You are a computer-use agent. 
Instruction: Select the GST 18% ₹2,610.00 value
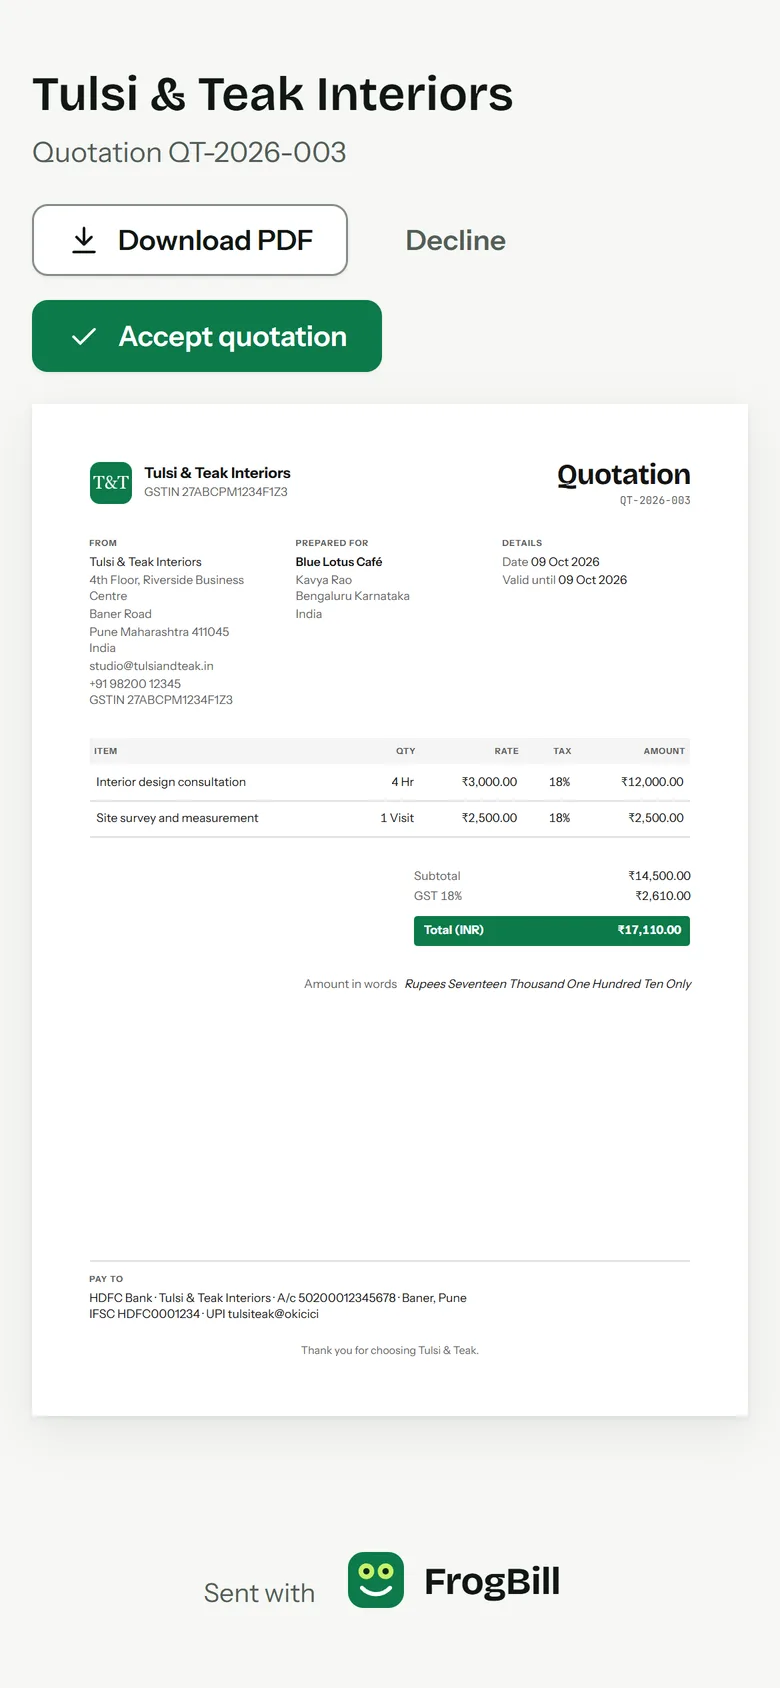662,896
